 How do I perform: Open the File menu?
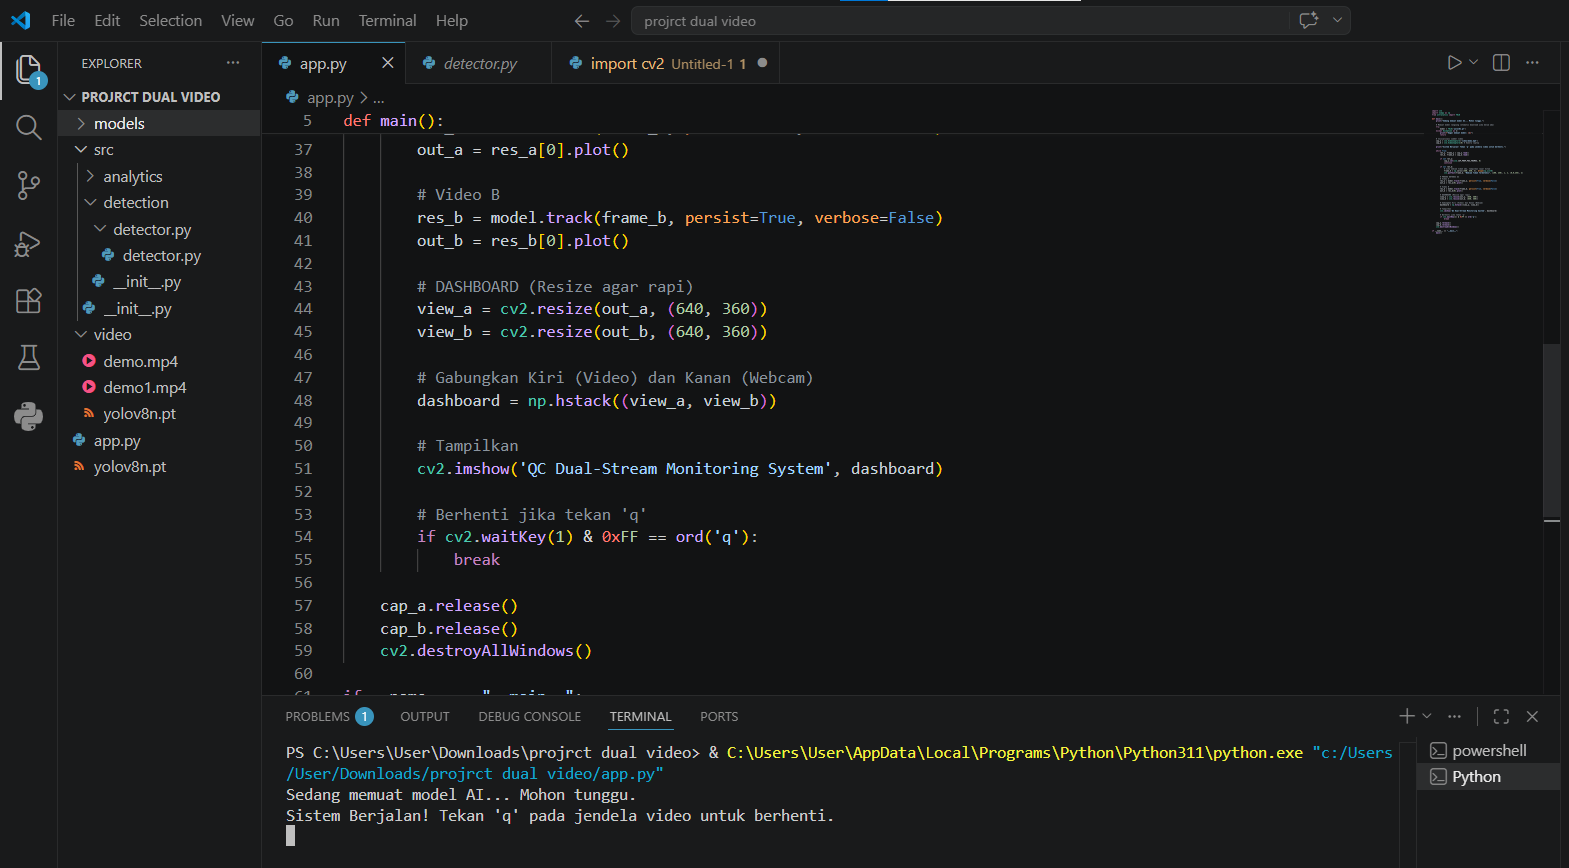(63, 20)
